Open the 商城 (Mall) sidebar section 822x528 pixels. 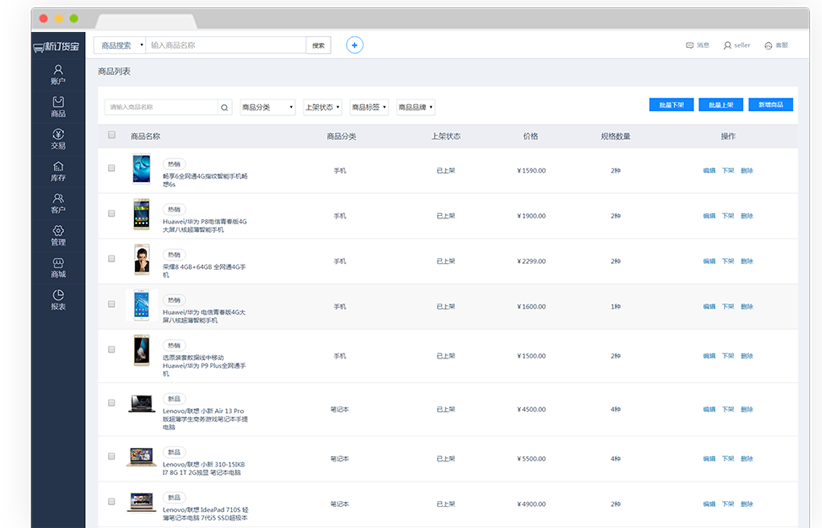pos(58,267)
